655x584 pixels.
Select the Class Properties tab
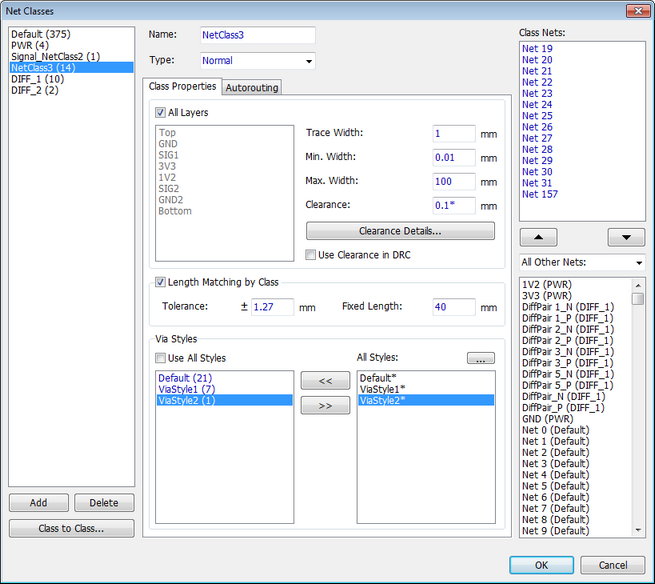(x=182, y=86)
